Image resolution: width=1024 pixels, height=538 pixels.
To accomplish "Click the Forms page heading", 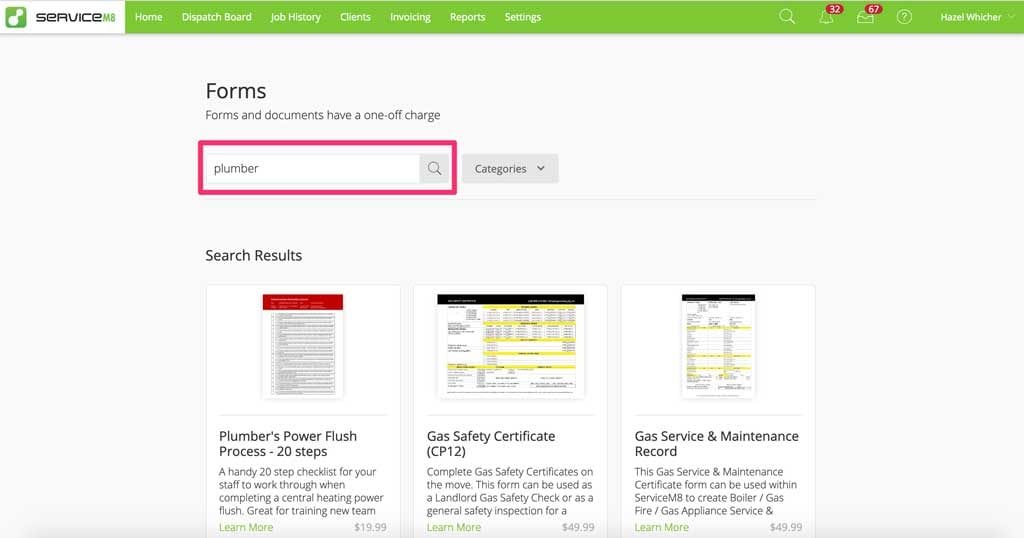I will (236, 91).
